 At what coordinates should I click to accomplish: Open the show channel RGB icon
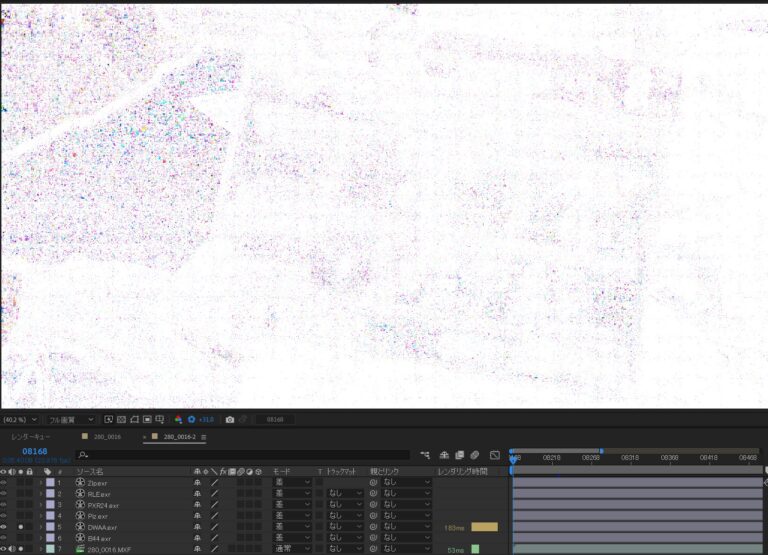(x=178, y=419)
